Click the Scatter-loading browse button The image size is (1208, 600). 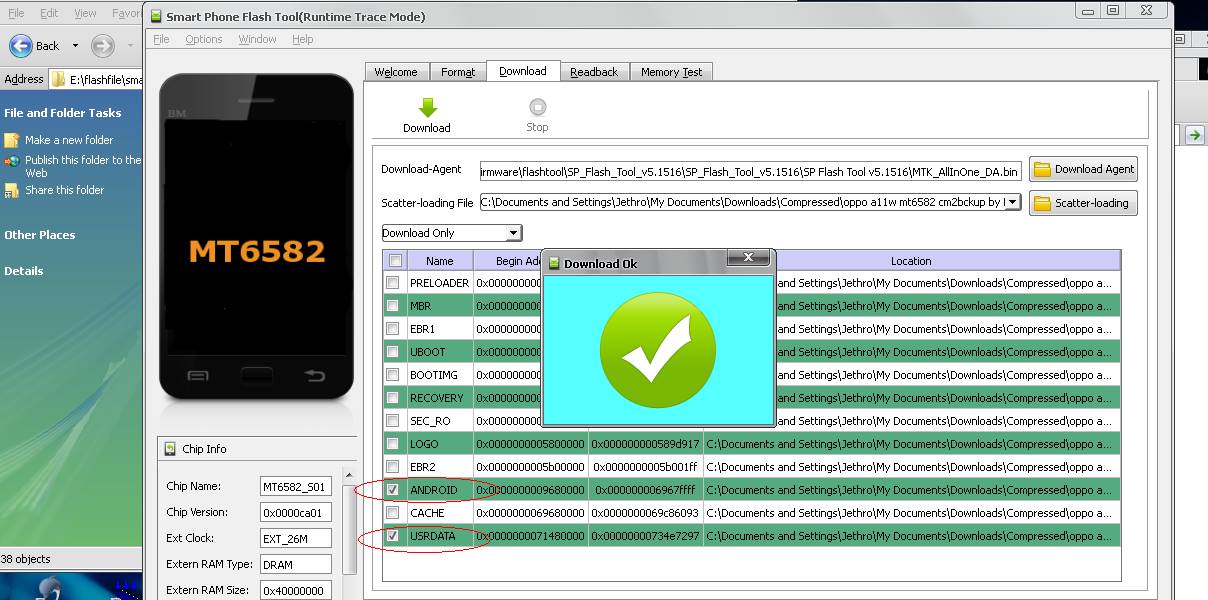[x=1083, y=203]
